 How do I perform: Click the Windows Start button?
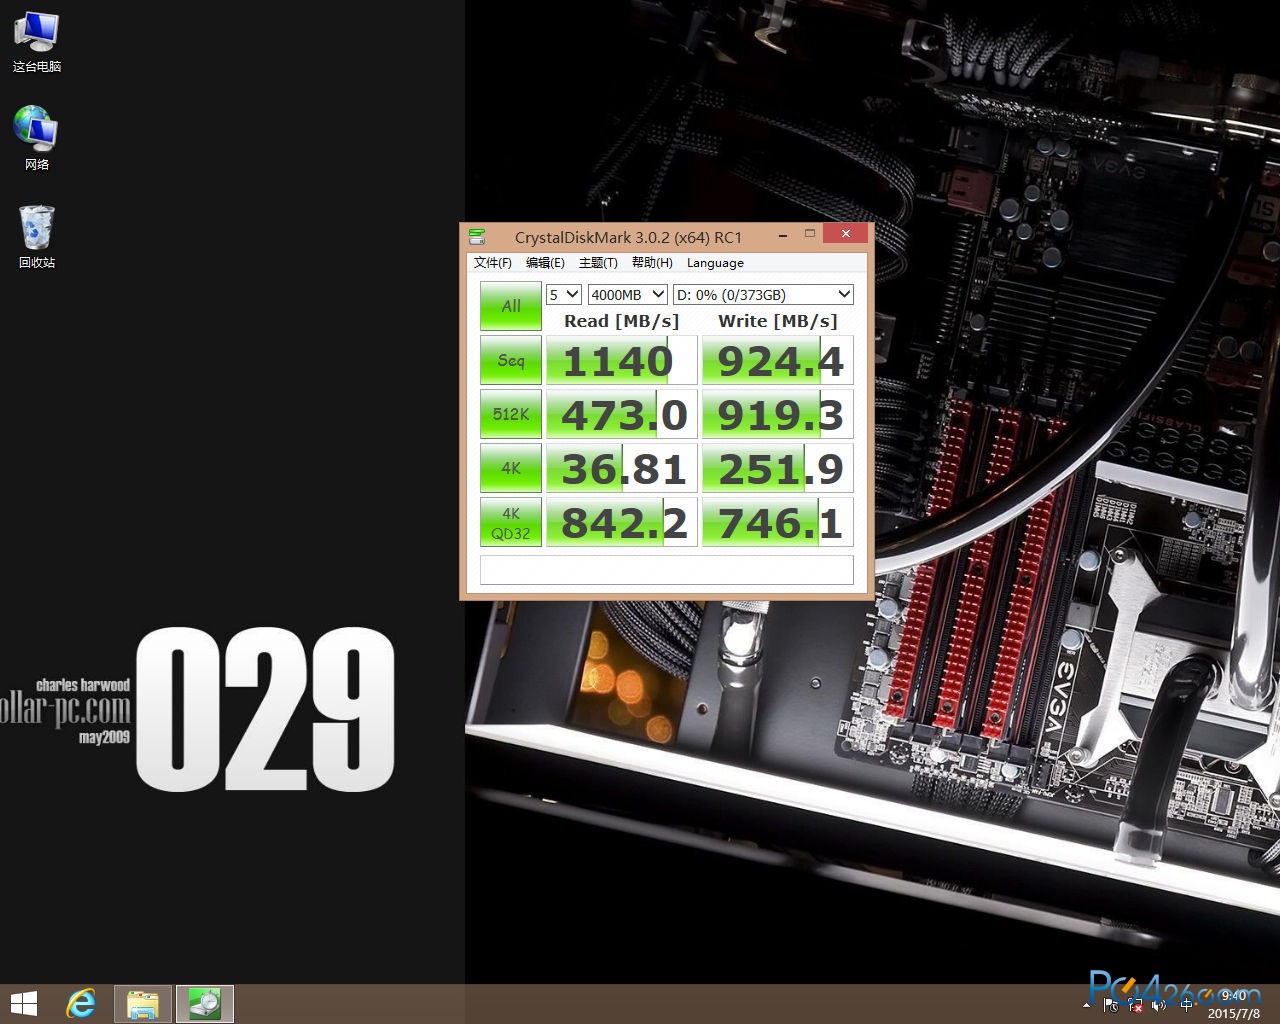(23, 1003)
